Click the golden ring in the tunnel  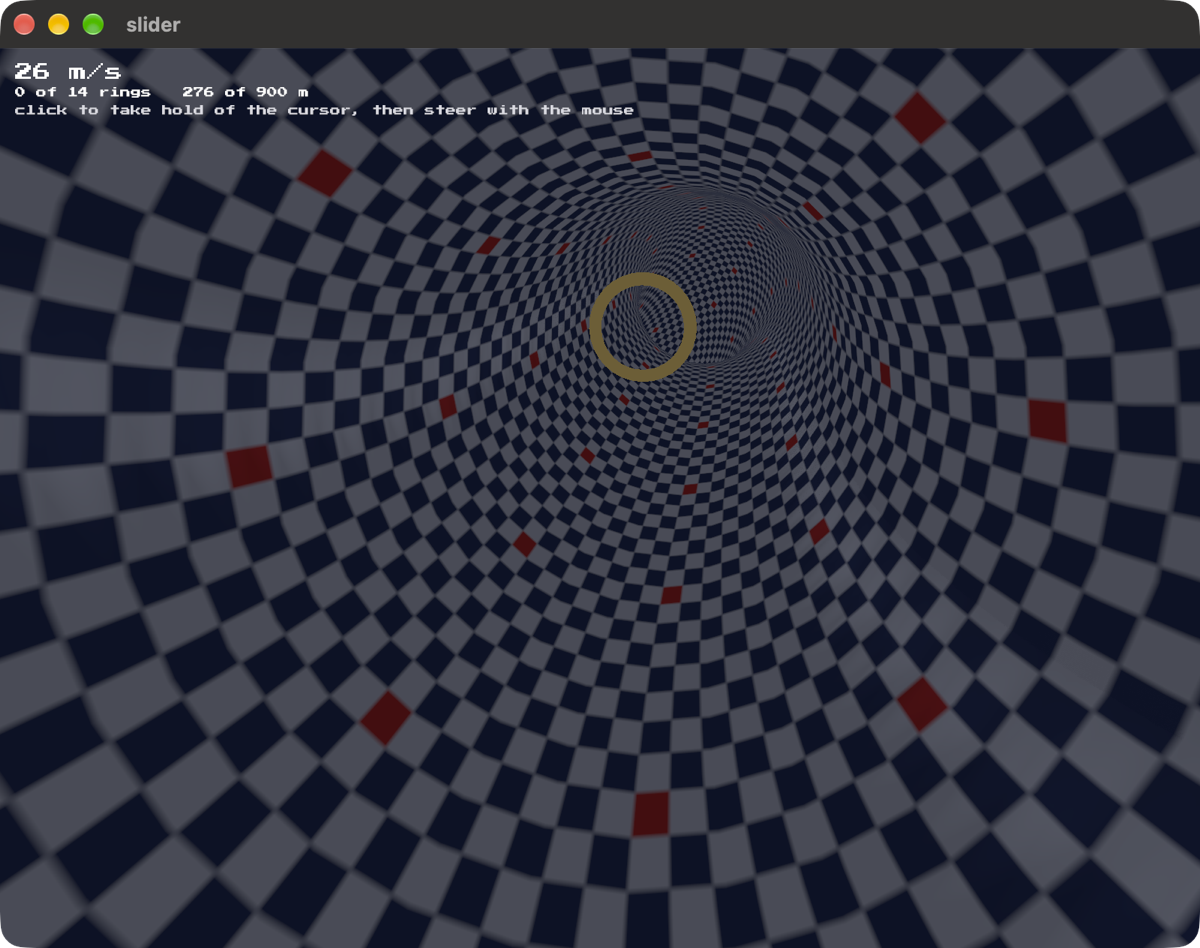click(x=642, y=326)
